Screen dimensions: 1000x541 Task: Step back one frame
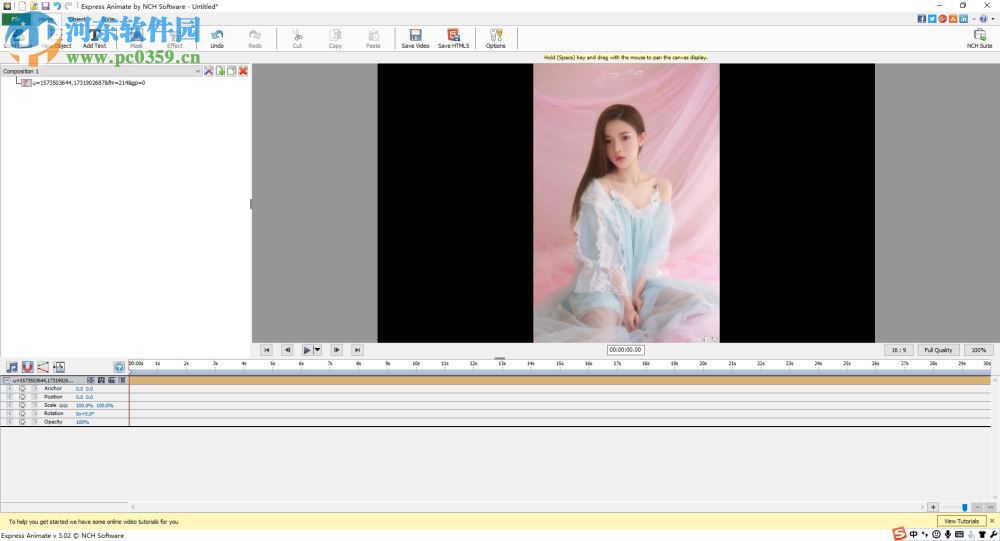[x=287, y=350]
